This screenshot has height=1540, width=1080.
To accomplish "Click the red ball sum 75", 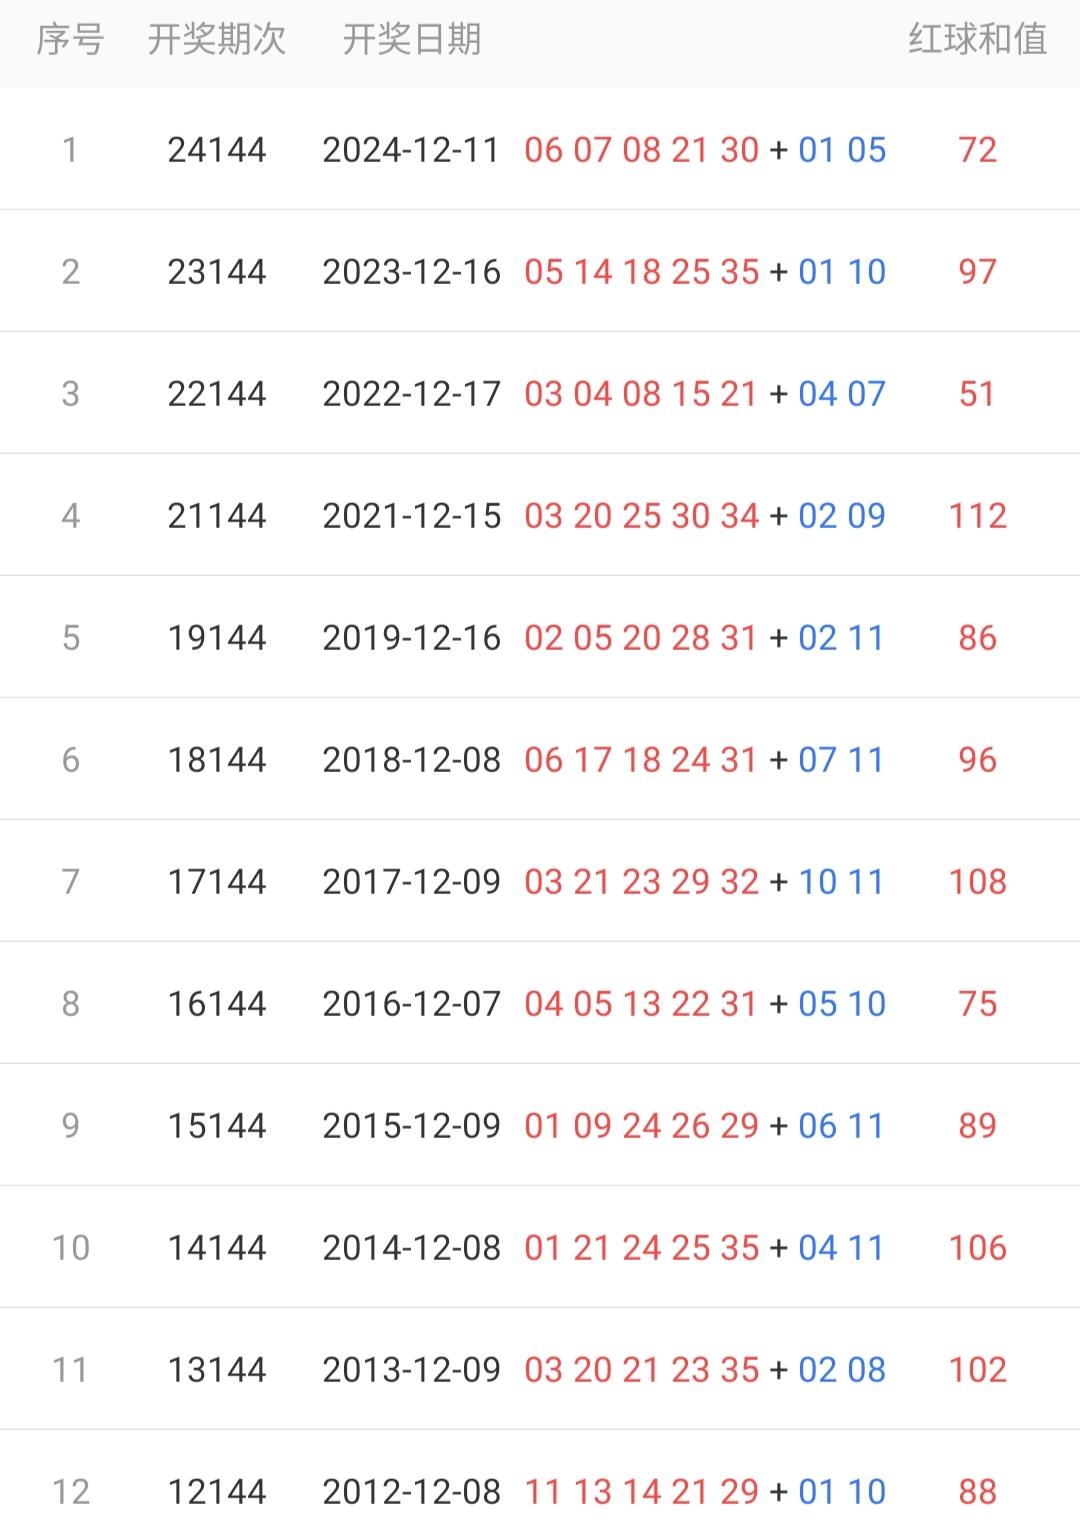I will [x=977, y=1004].
